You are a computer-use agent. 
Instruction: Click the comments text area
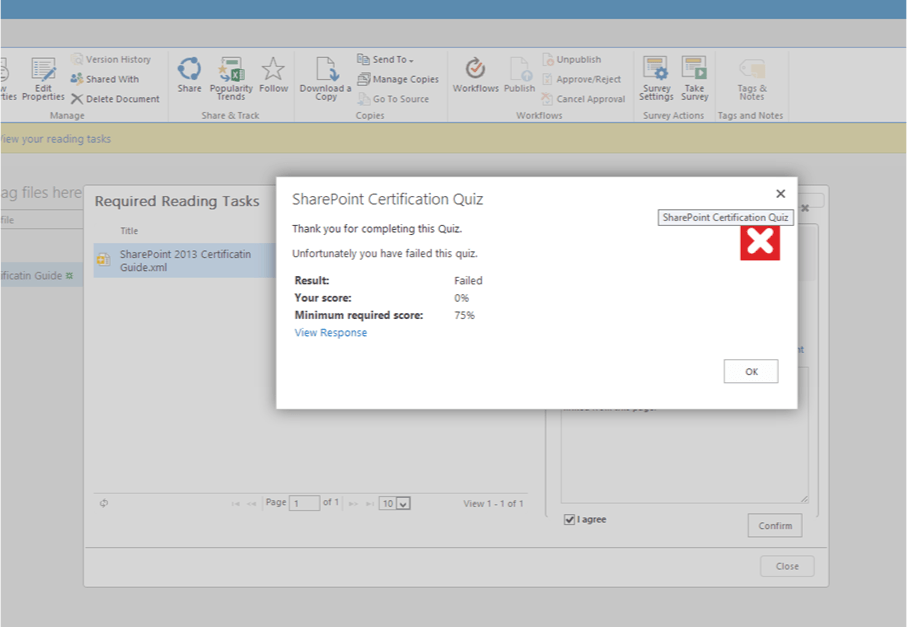click(684, 454)
